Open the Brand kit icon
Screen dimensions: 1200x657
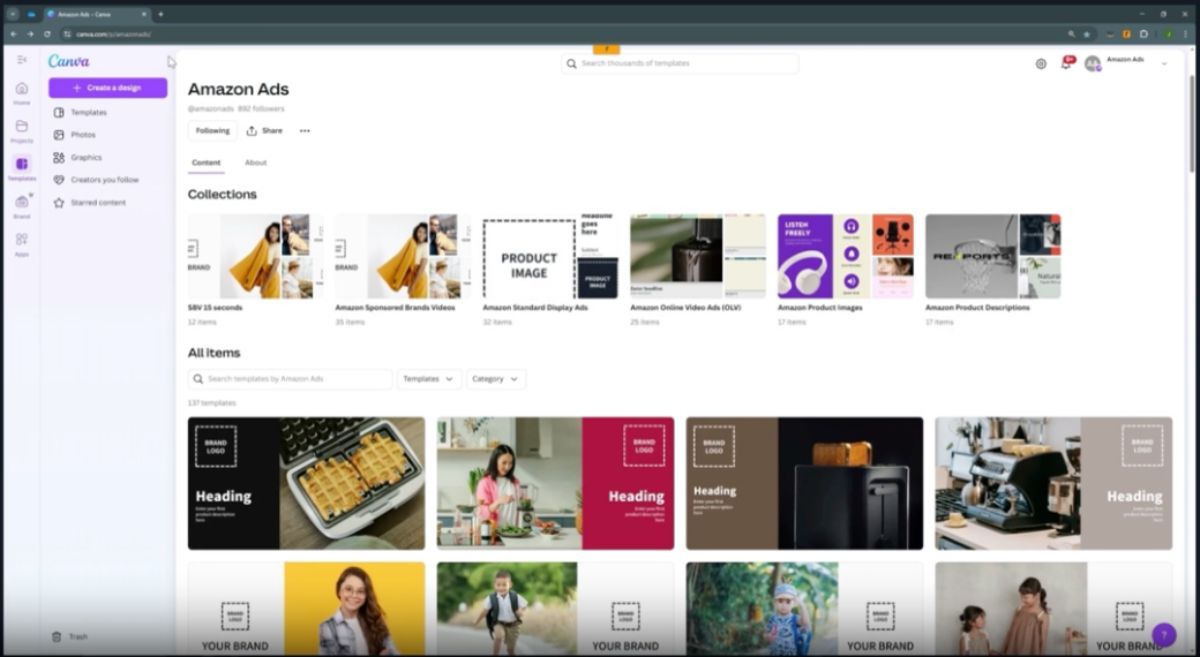(x=21, y=202)
